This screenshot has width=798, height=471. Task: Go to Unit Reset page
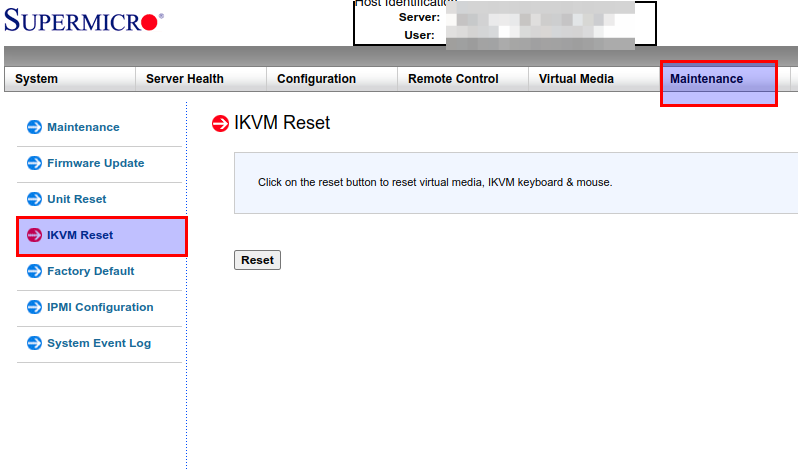pos(77,199)
